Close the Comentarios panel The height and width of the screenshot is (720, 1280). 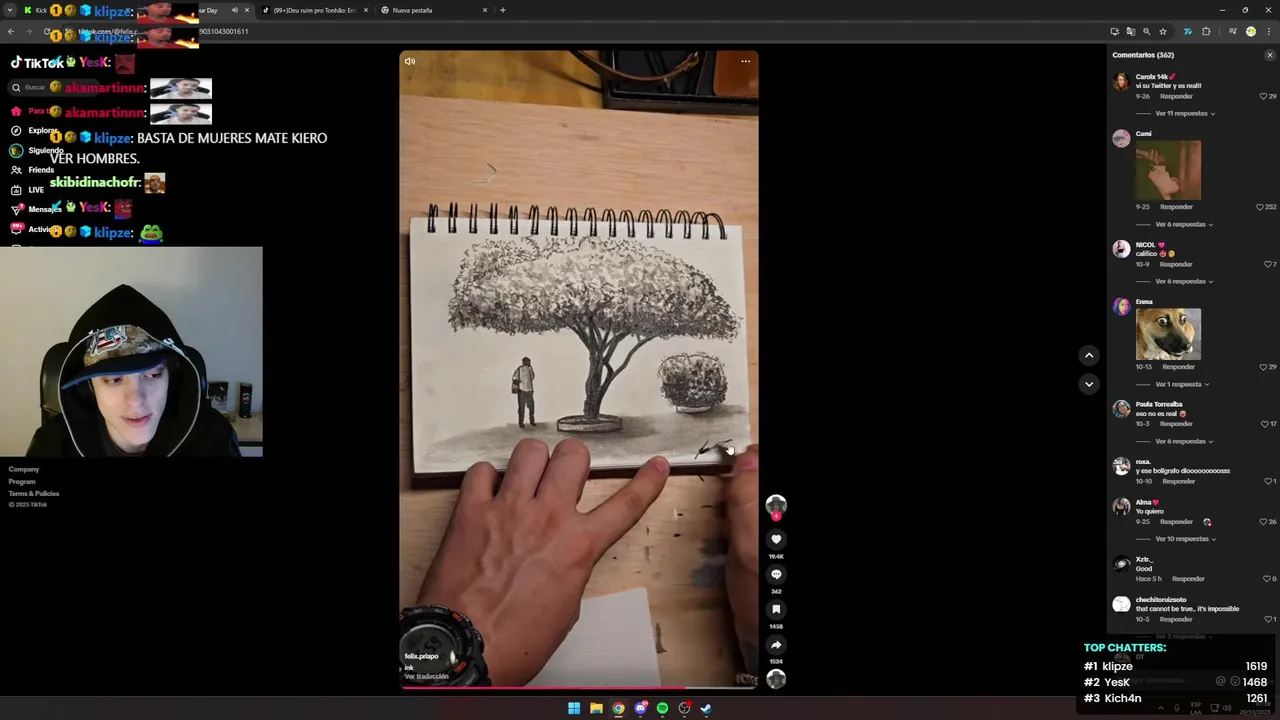click(x=1270, y=55)
